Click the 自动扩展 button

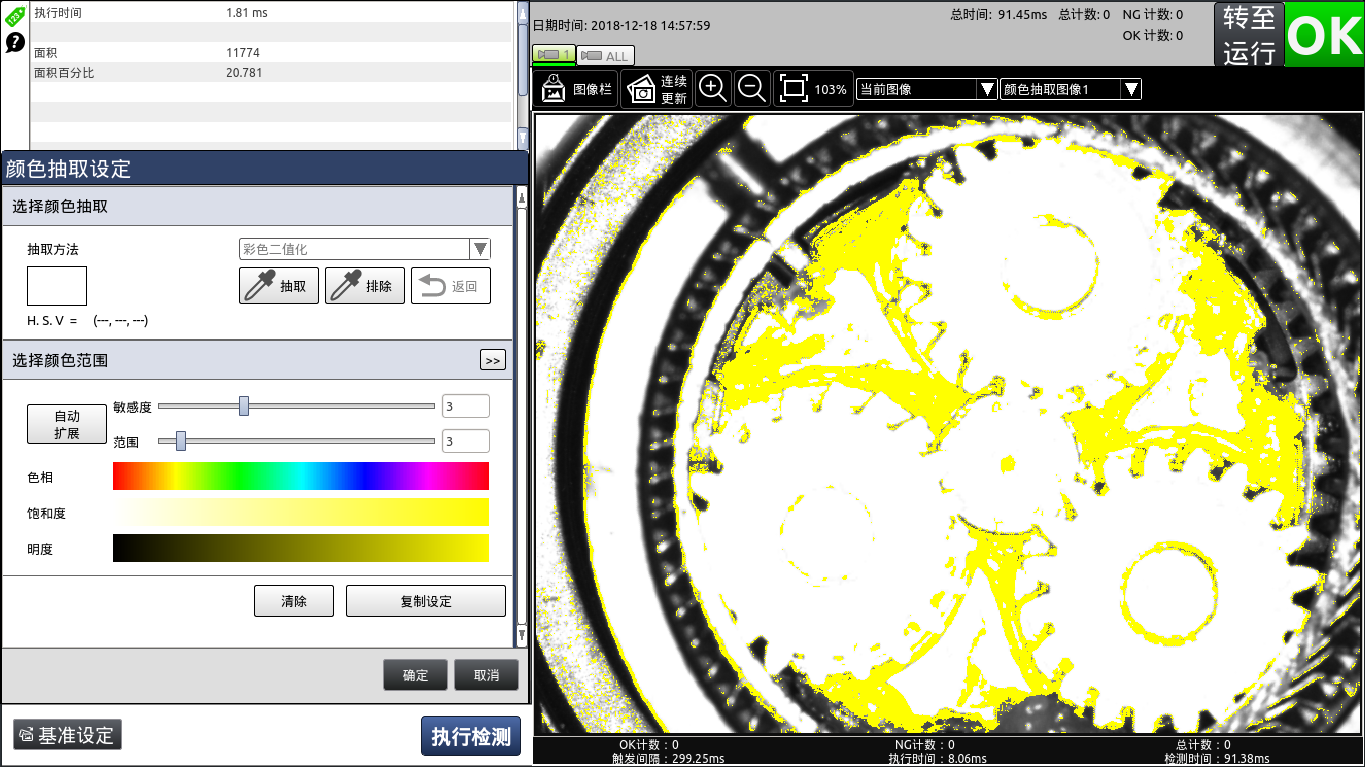coord(66,424)
